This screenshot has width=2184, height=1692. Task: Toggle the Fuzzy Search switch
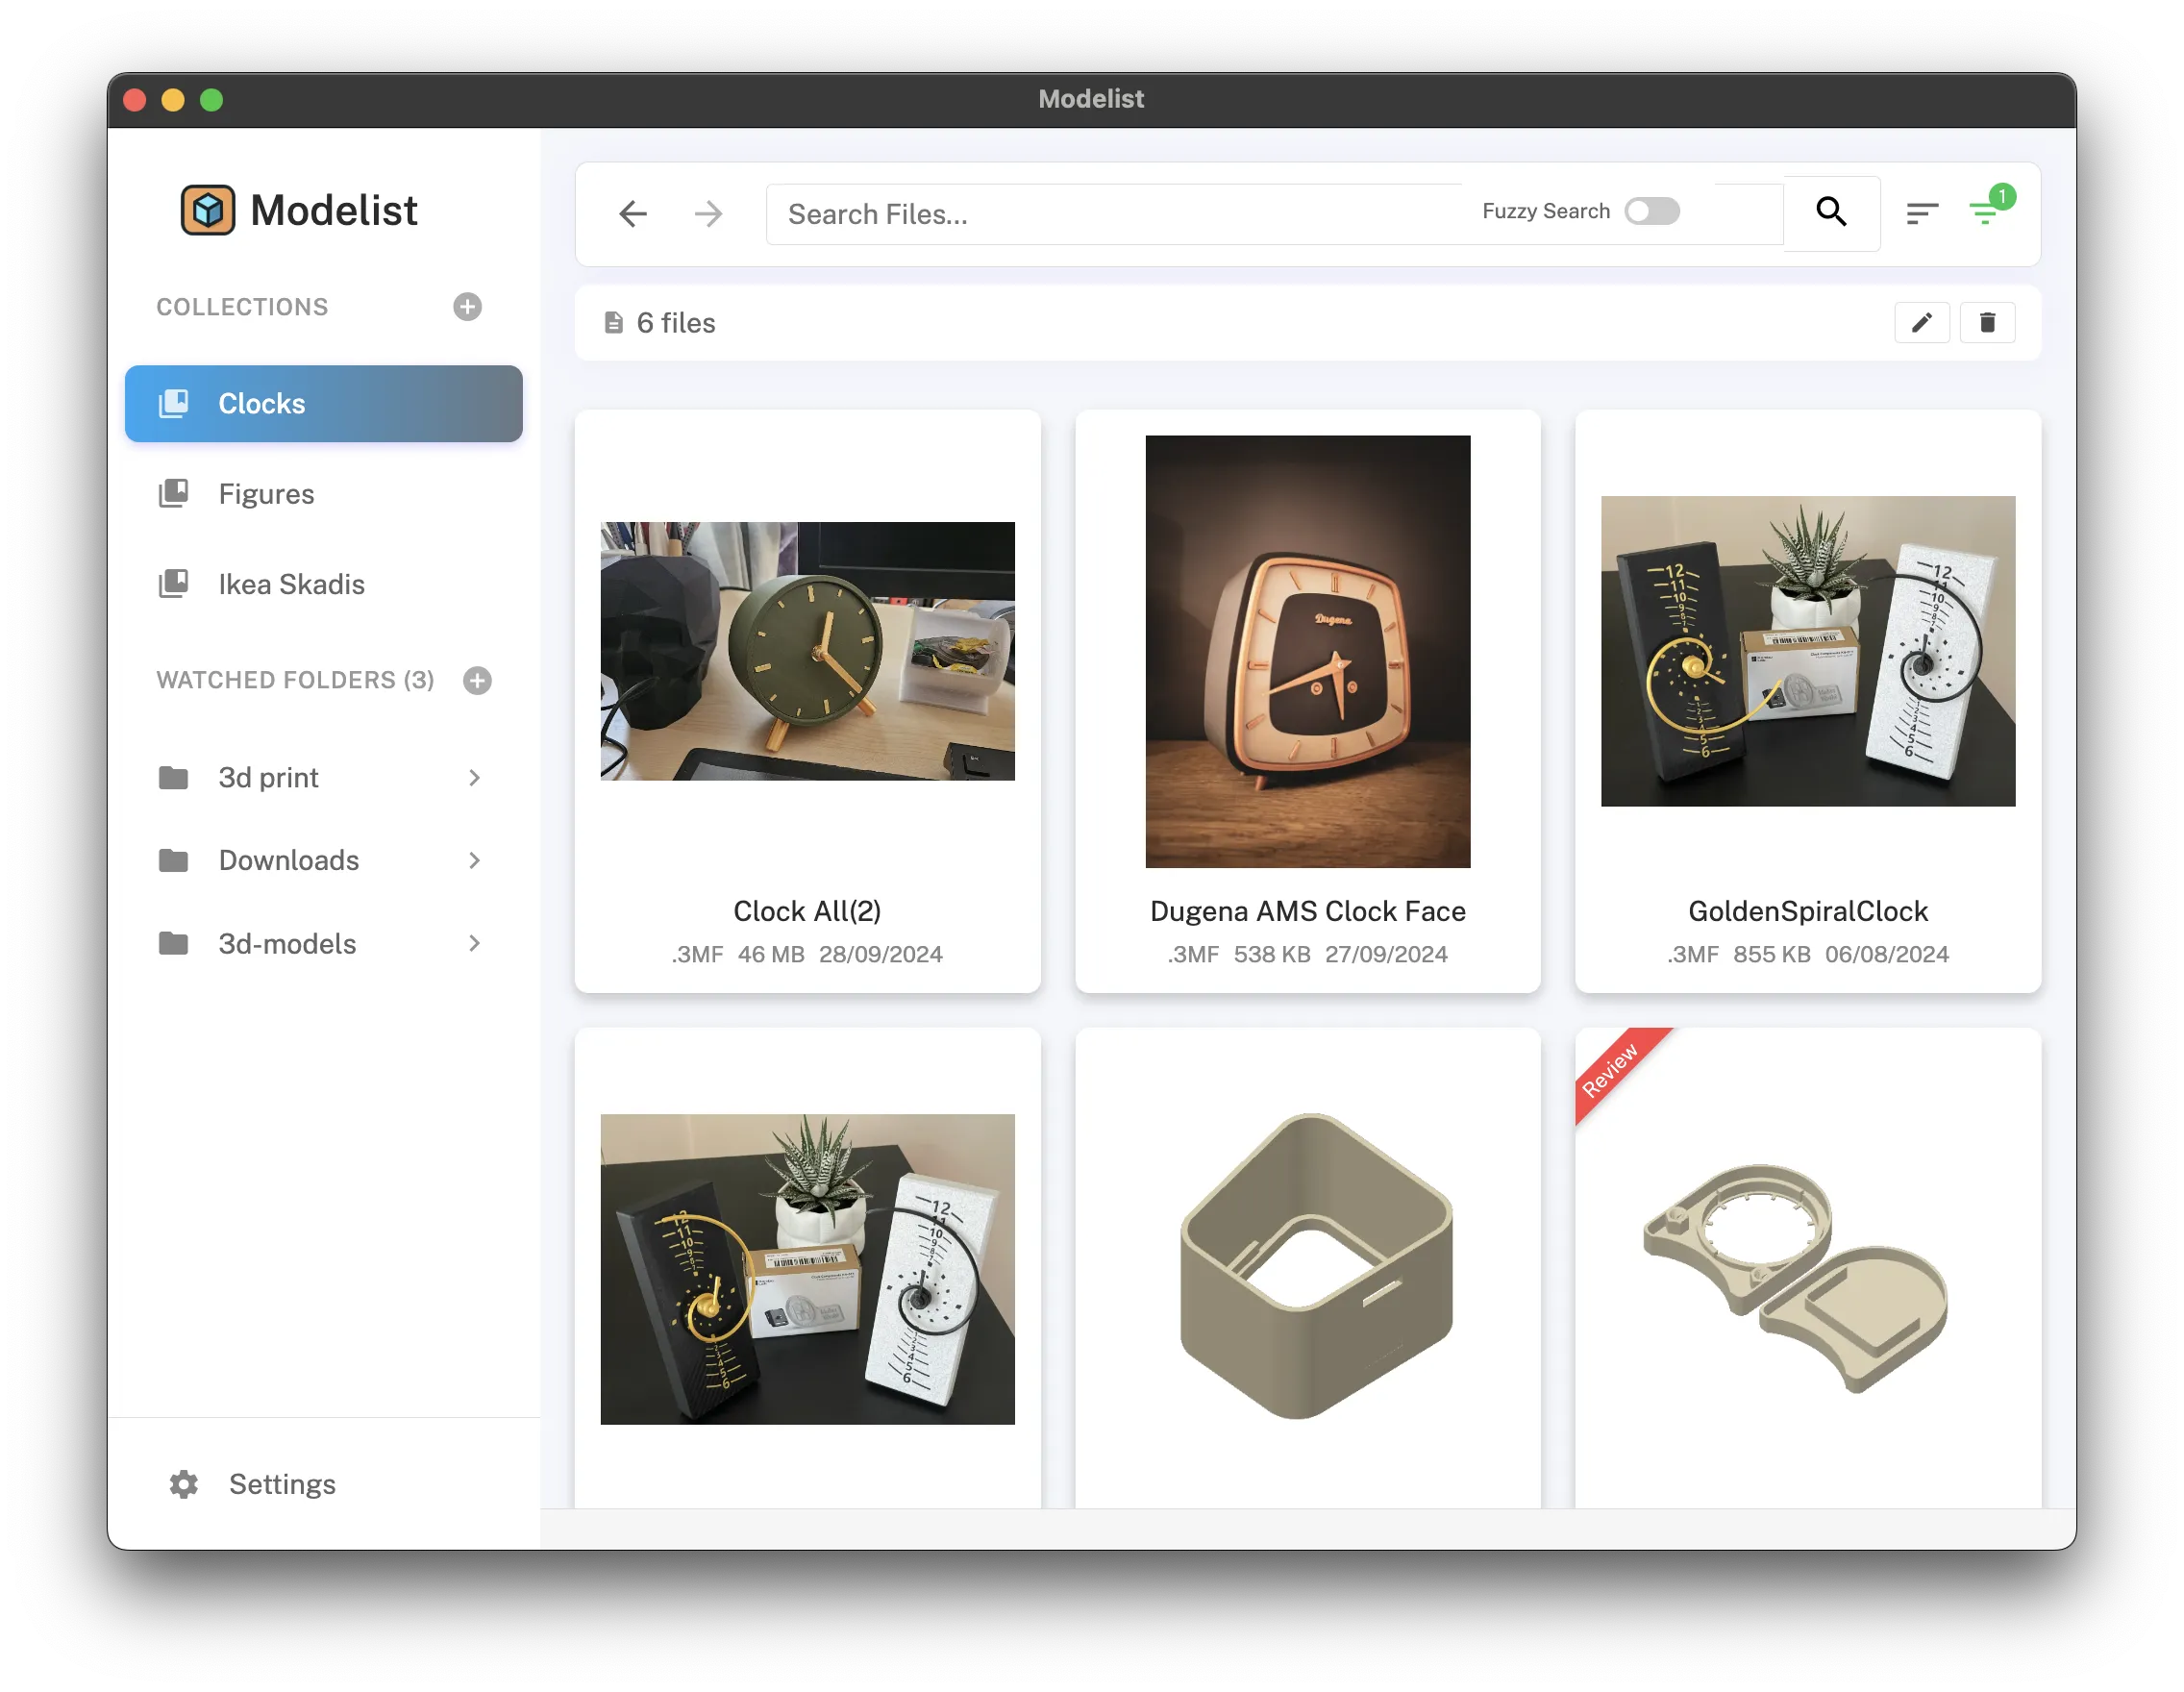point(1651,211)
